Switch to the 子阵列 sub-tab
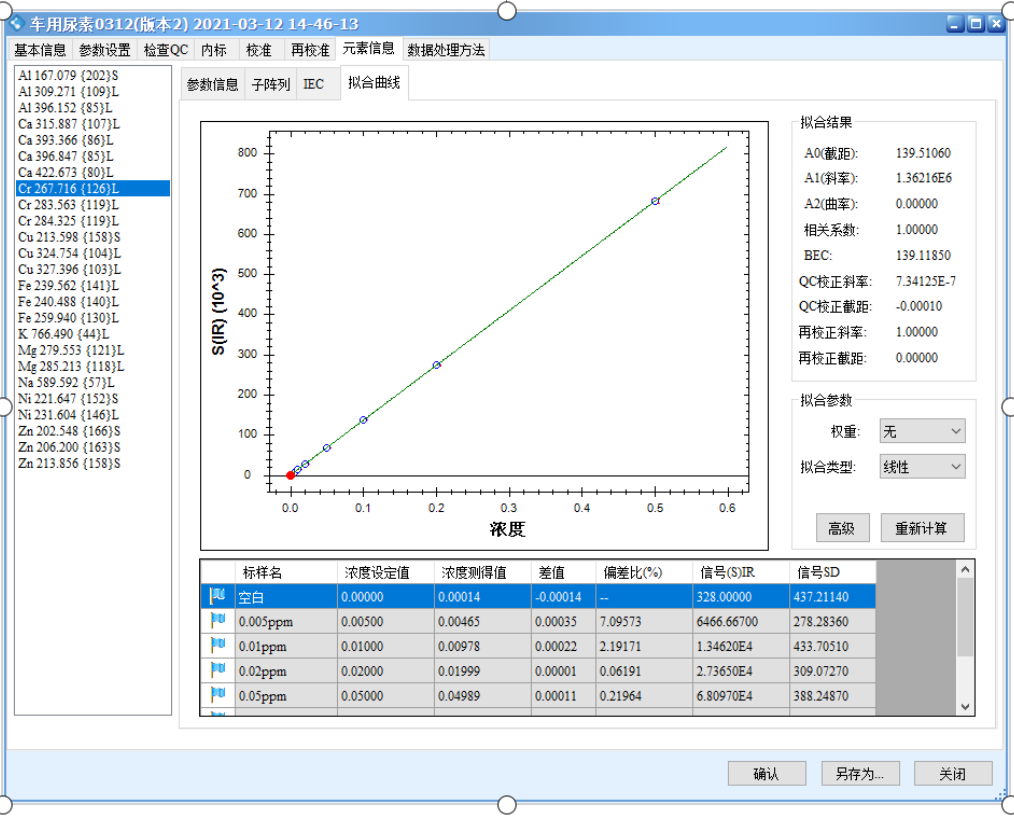The image size is (1014, 826). click(270, 85)
